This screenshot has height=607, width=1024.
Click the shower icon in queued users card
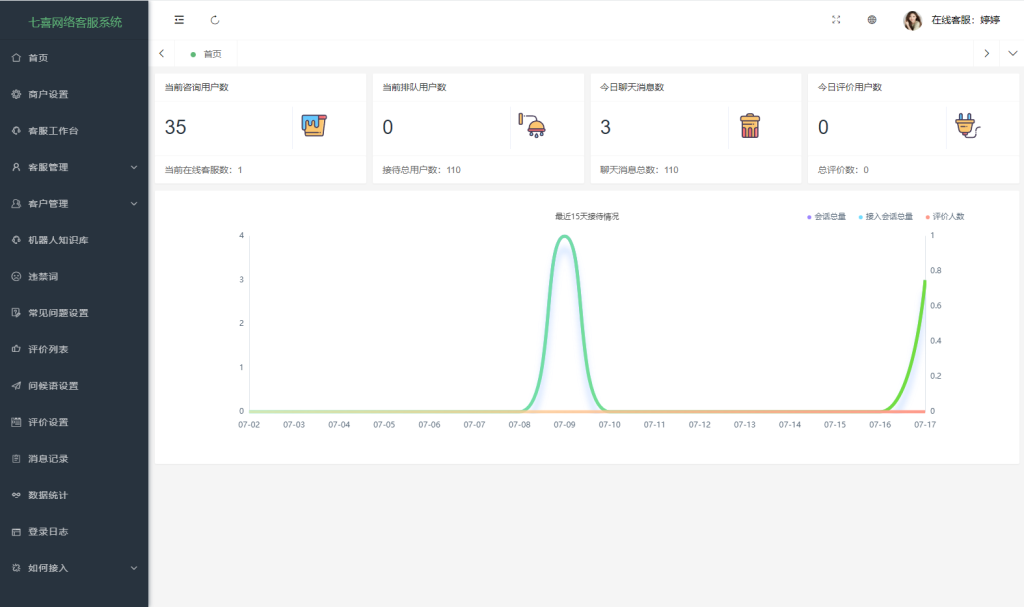pos(532,126)
